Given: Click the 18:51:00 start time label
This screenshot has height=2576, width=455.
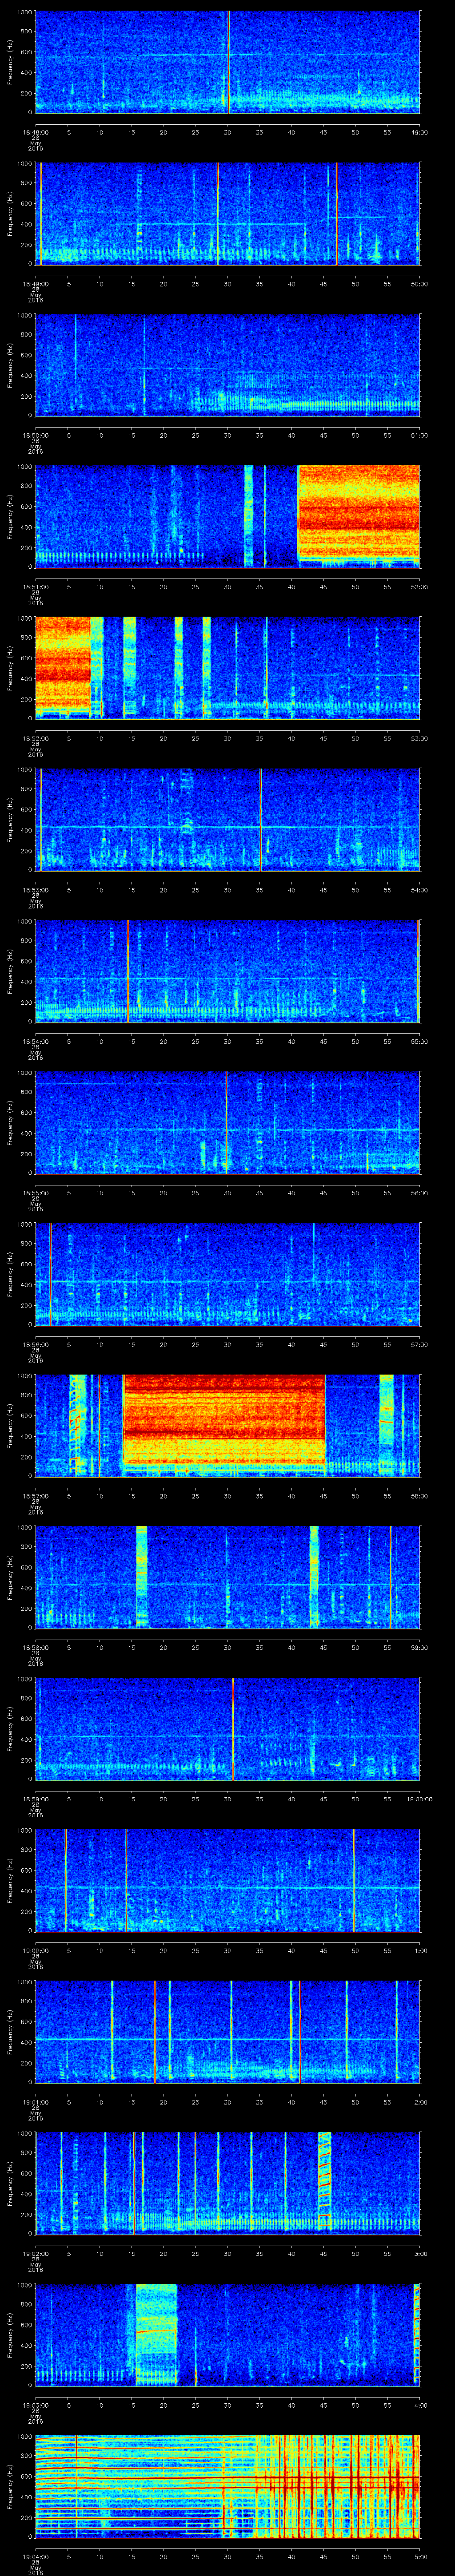Looking at the screenshot, I should 35,586.
